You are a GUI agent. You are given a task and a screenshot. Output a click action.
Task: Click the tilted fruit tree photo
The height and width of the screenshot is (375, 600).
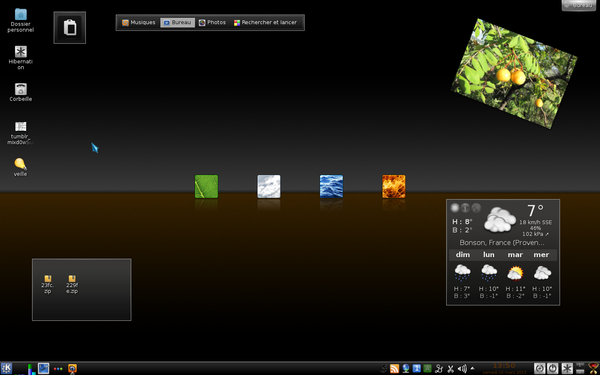click(514, 73)
